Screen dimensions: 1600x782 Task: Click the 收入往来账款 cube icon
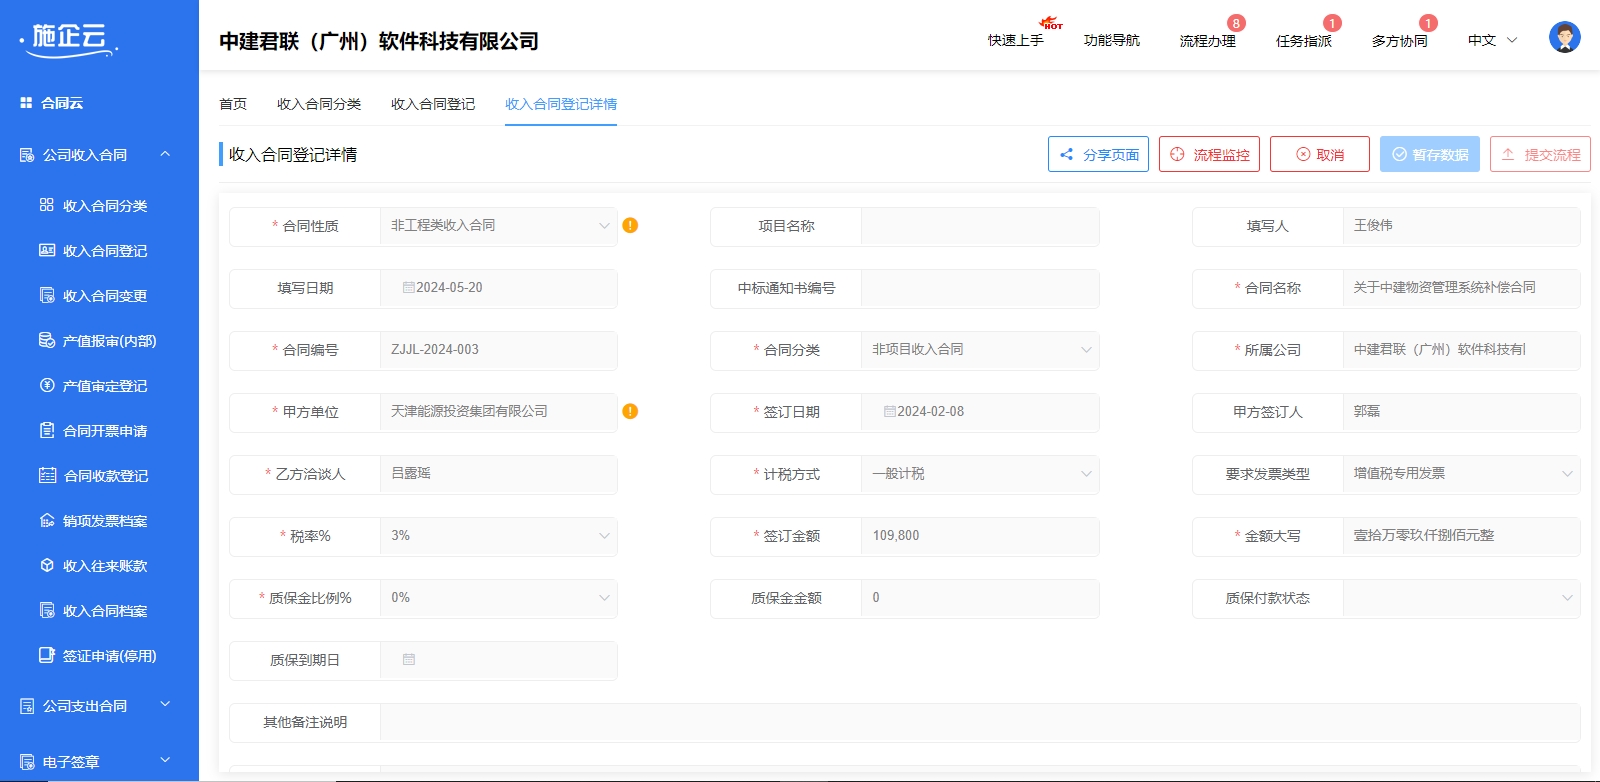pyautogui.click(x=47, y=565)
